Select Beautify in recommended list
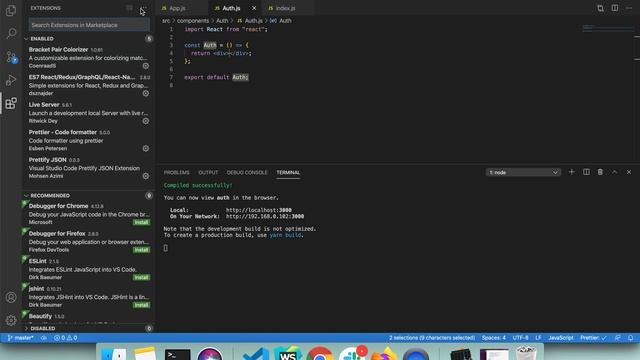Image resolution: width=640 pixels, height=360 pixels. (88, 316)
